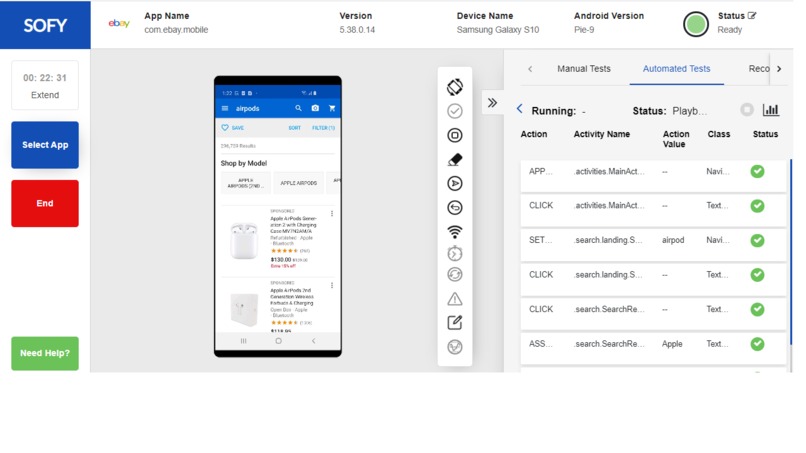Tap the search magnifier in eBay app
806x453 pixels.
pos(298,108)
